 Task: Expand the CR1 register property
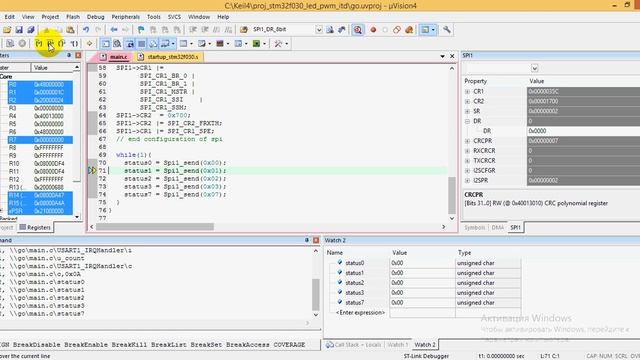(x=467, y=91)
